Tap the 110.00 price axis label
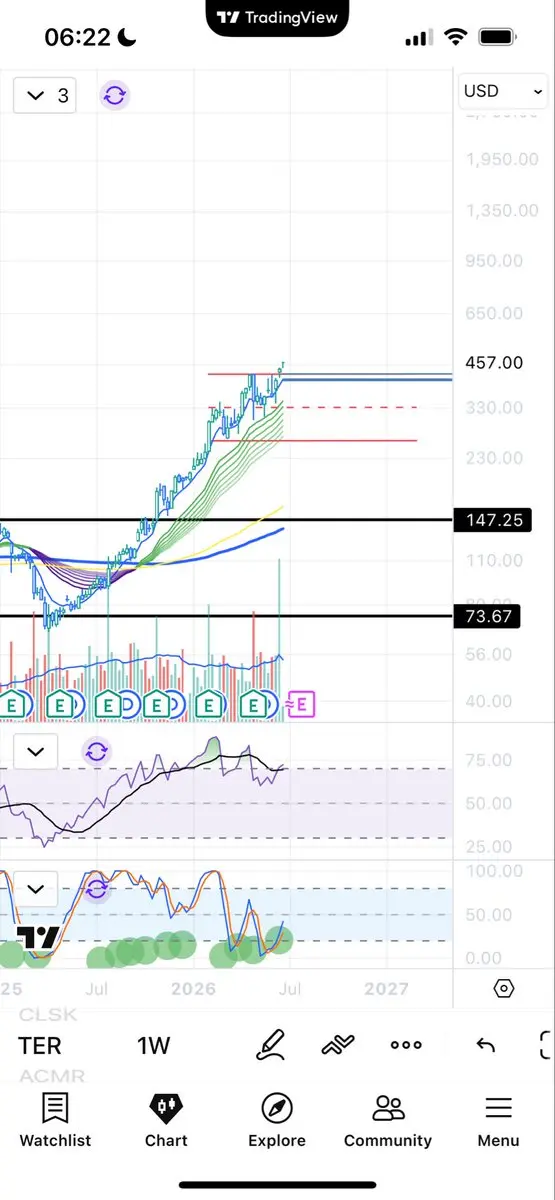The image size is (555, 1200). pos(494,561)
